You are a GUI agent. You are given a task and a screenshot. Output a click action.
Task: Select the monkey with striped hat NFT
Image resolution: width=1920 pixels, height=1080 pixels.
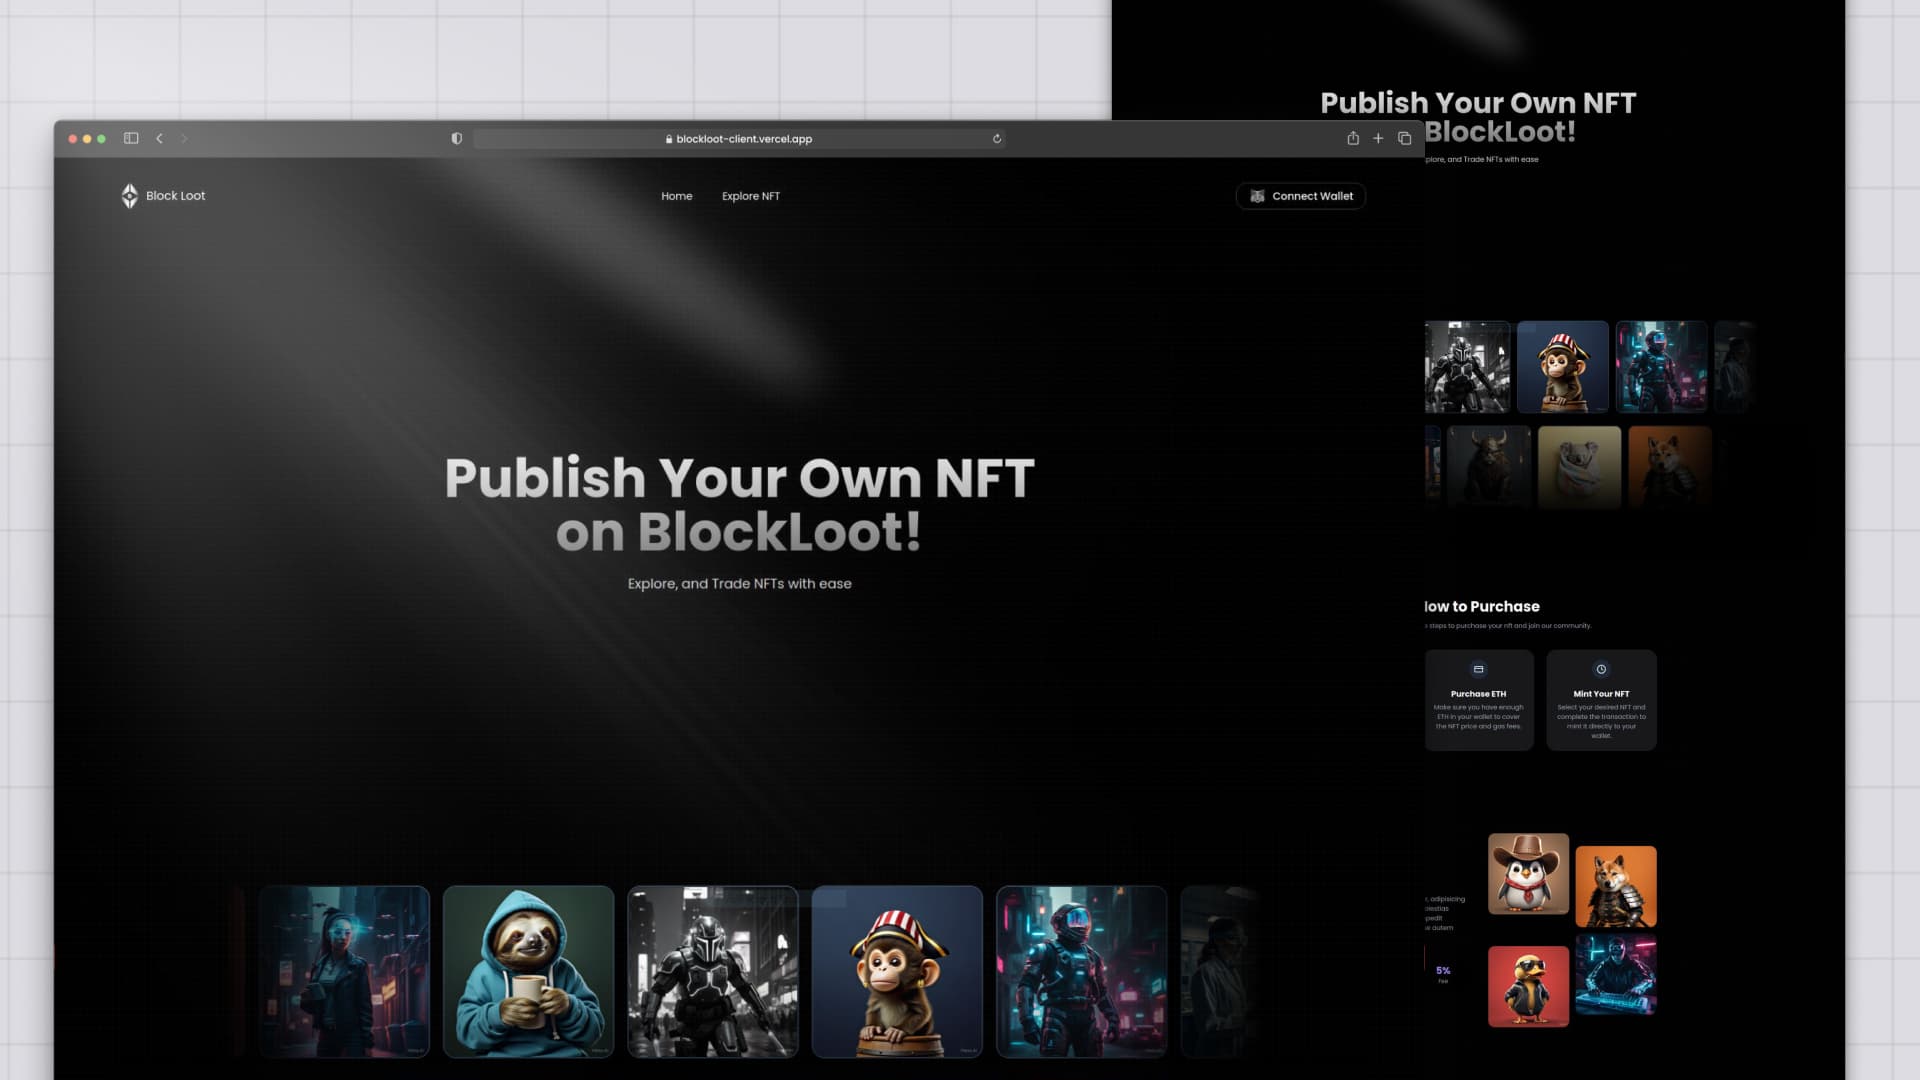[x=897, y=970]
